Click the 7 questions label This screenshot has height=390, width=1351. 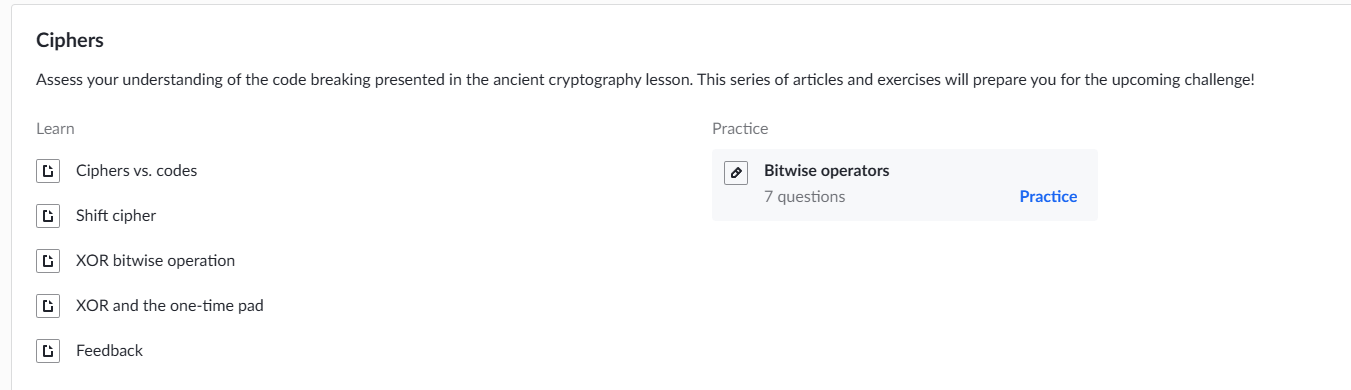[x=804, y=197]
